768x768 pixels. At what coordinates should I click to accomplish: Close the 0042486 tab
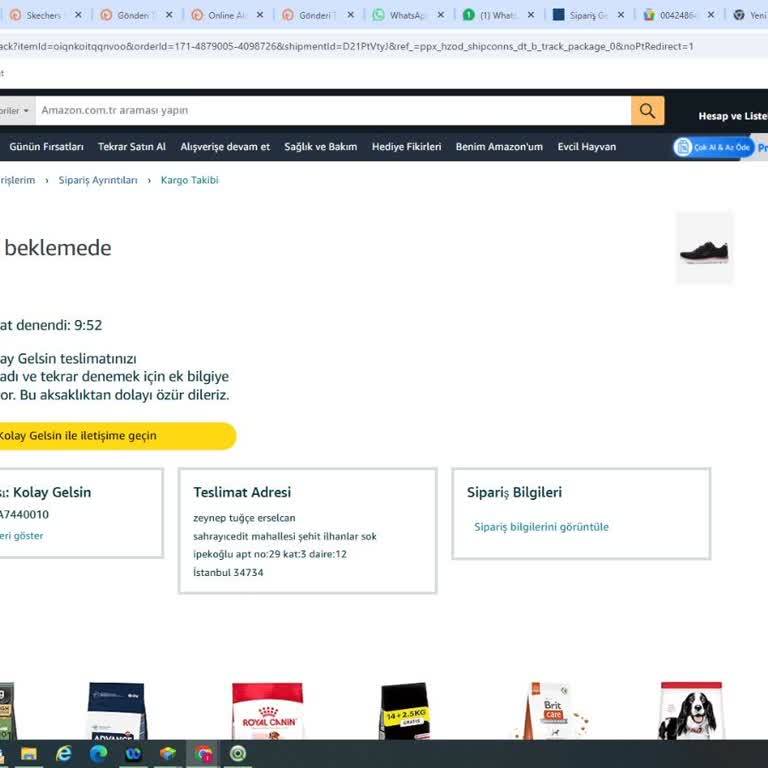click(x=711, y=15)
